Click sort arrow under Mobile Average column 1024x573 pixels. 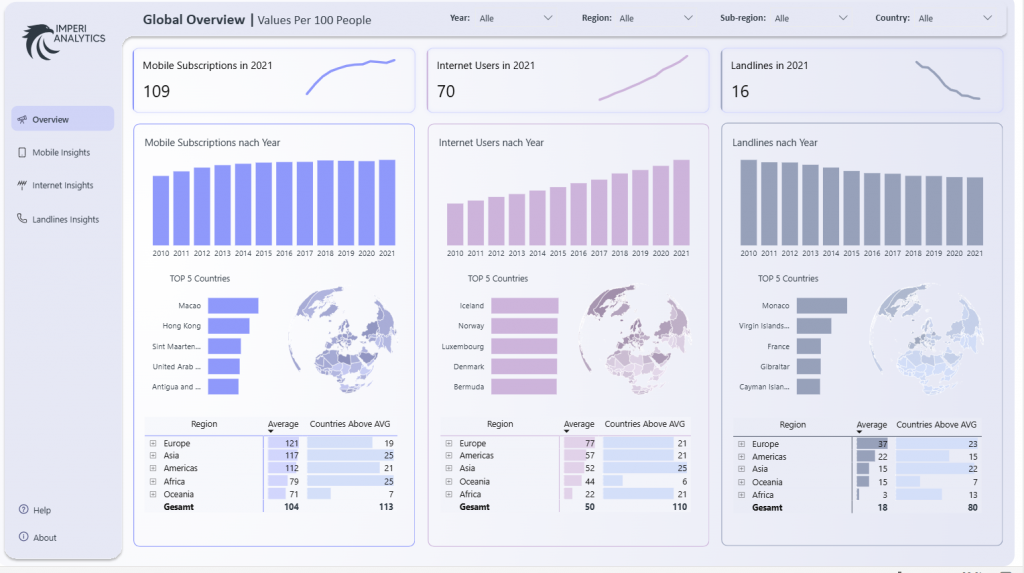(271, 431)
